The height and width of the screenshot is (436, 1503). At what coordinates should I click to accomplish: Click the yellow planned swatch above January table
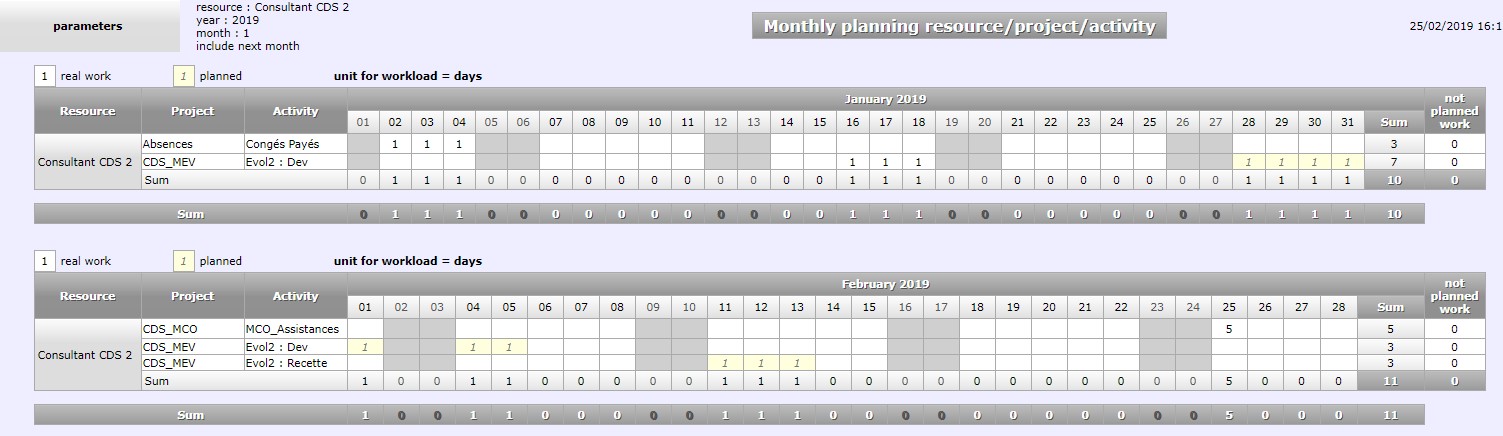183,76
